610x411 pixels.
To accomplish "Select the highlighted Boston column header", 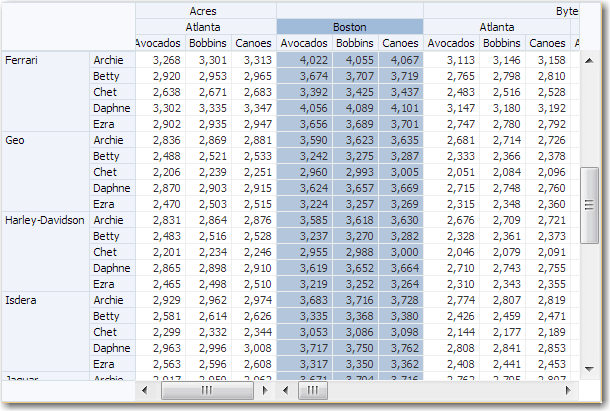I will click(350, 27).
